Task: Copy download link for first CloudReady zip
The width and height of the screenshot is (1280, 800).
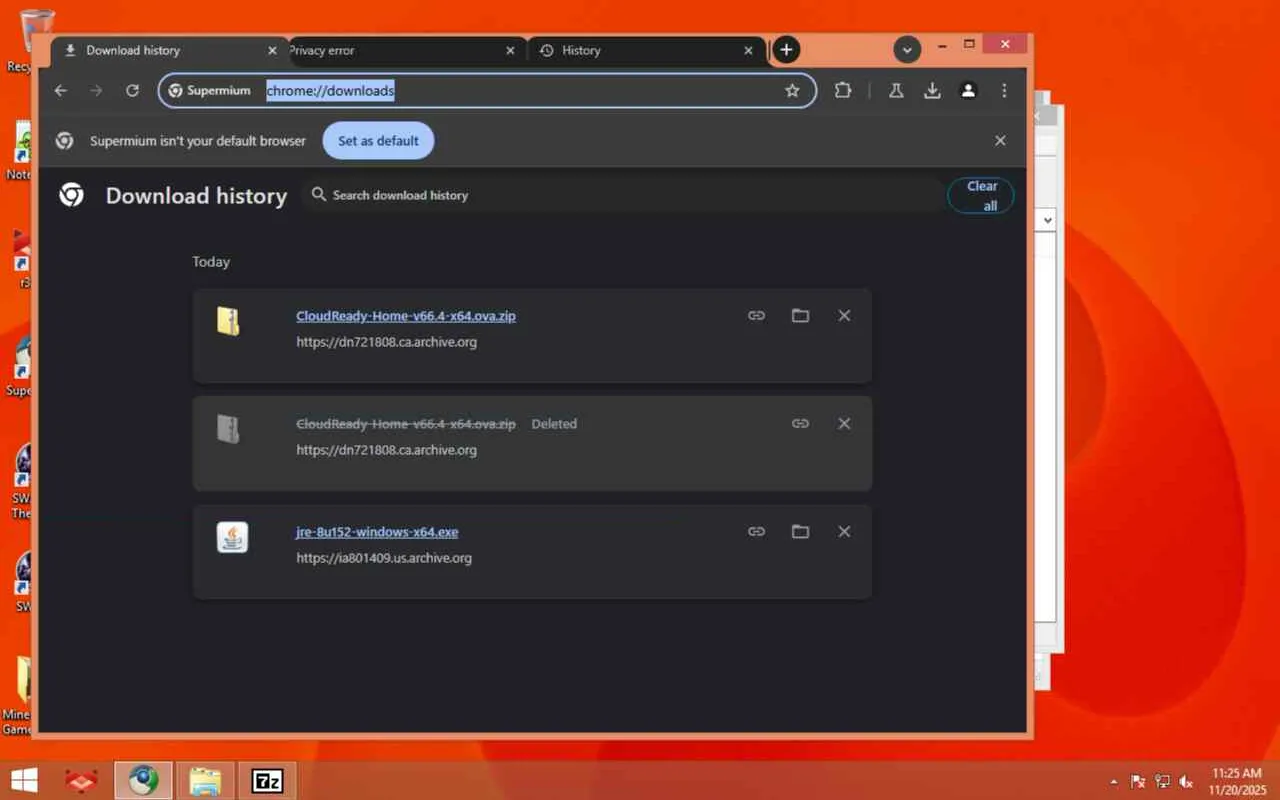Action: (756, 316)
